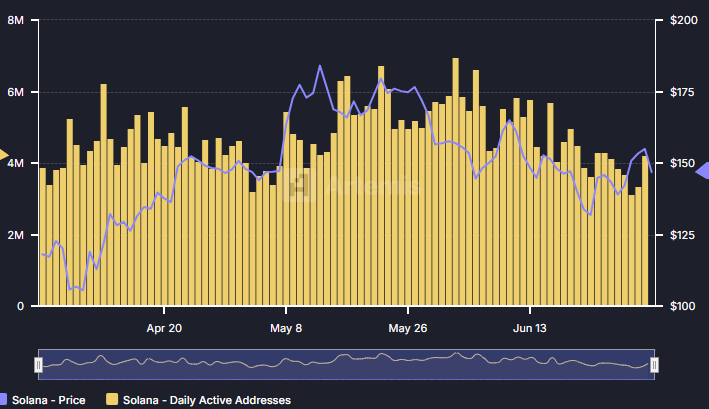Click the range selector preview strip
The image size is (709, 409).
[346, 364]
